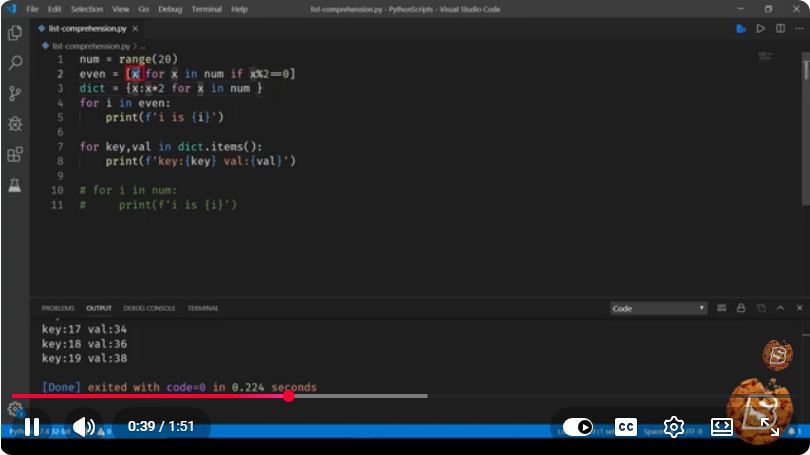This screenshot has width=810, height=455.
Task: Open the Search view in activity bar
Action: (15, 63)
